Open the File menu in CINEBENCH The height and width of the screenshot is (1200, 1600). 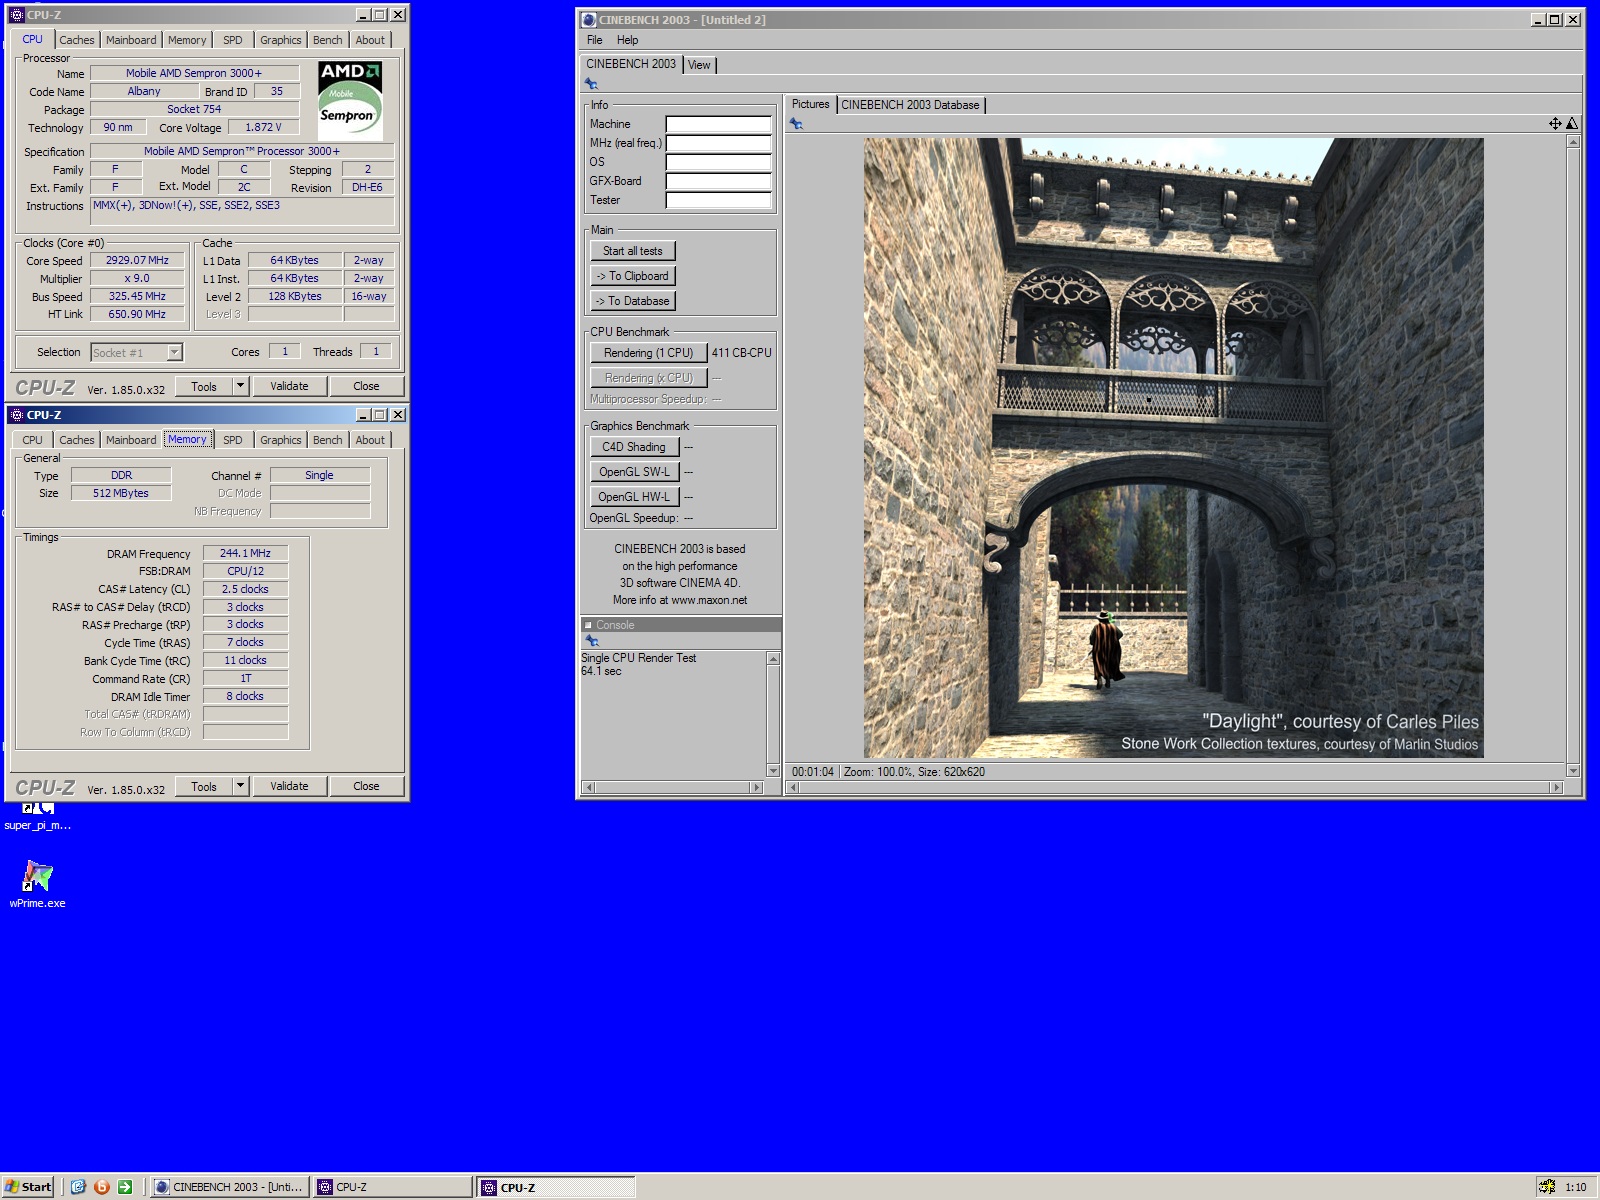tap(595, 40)
